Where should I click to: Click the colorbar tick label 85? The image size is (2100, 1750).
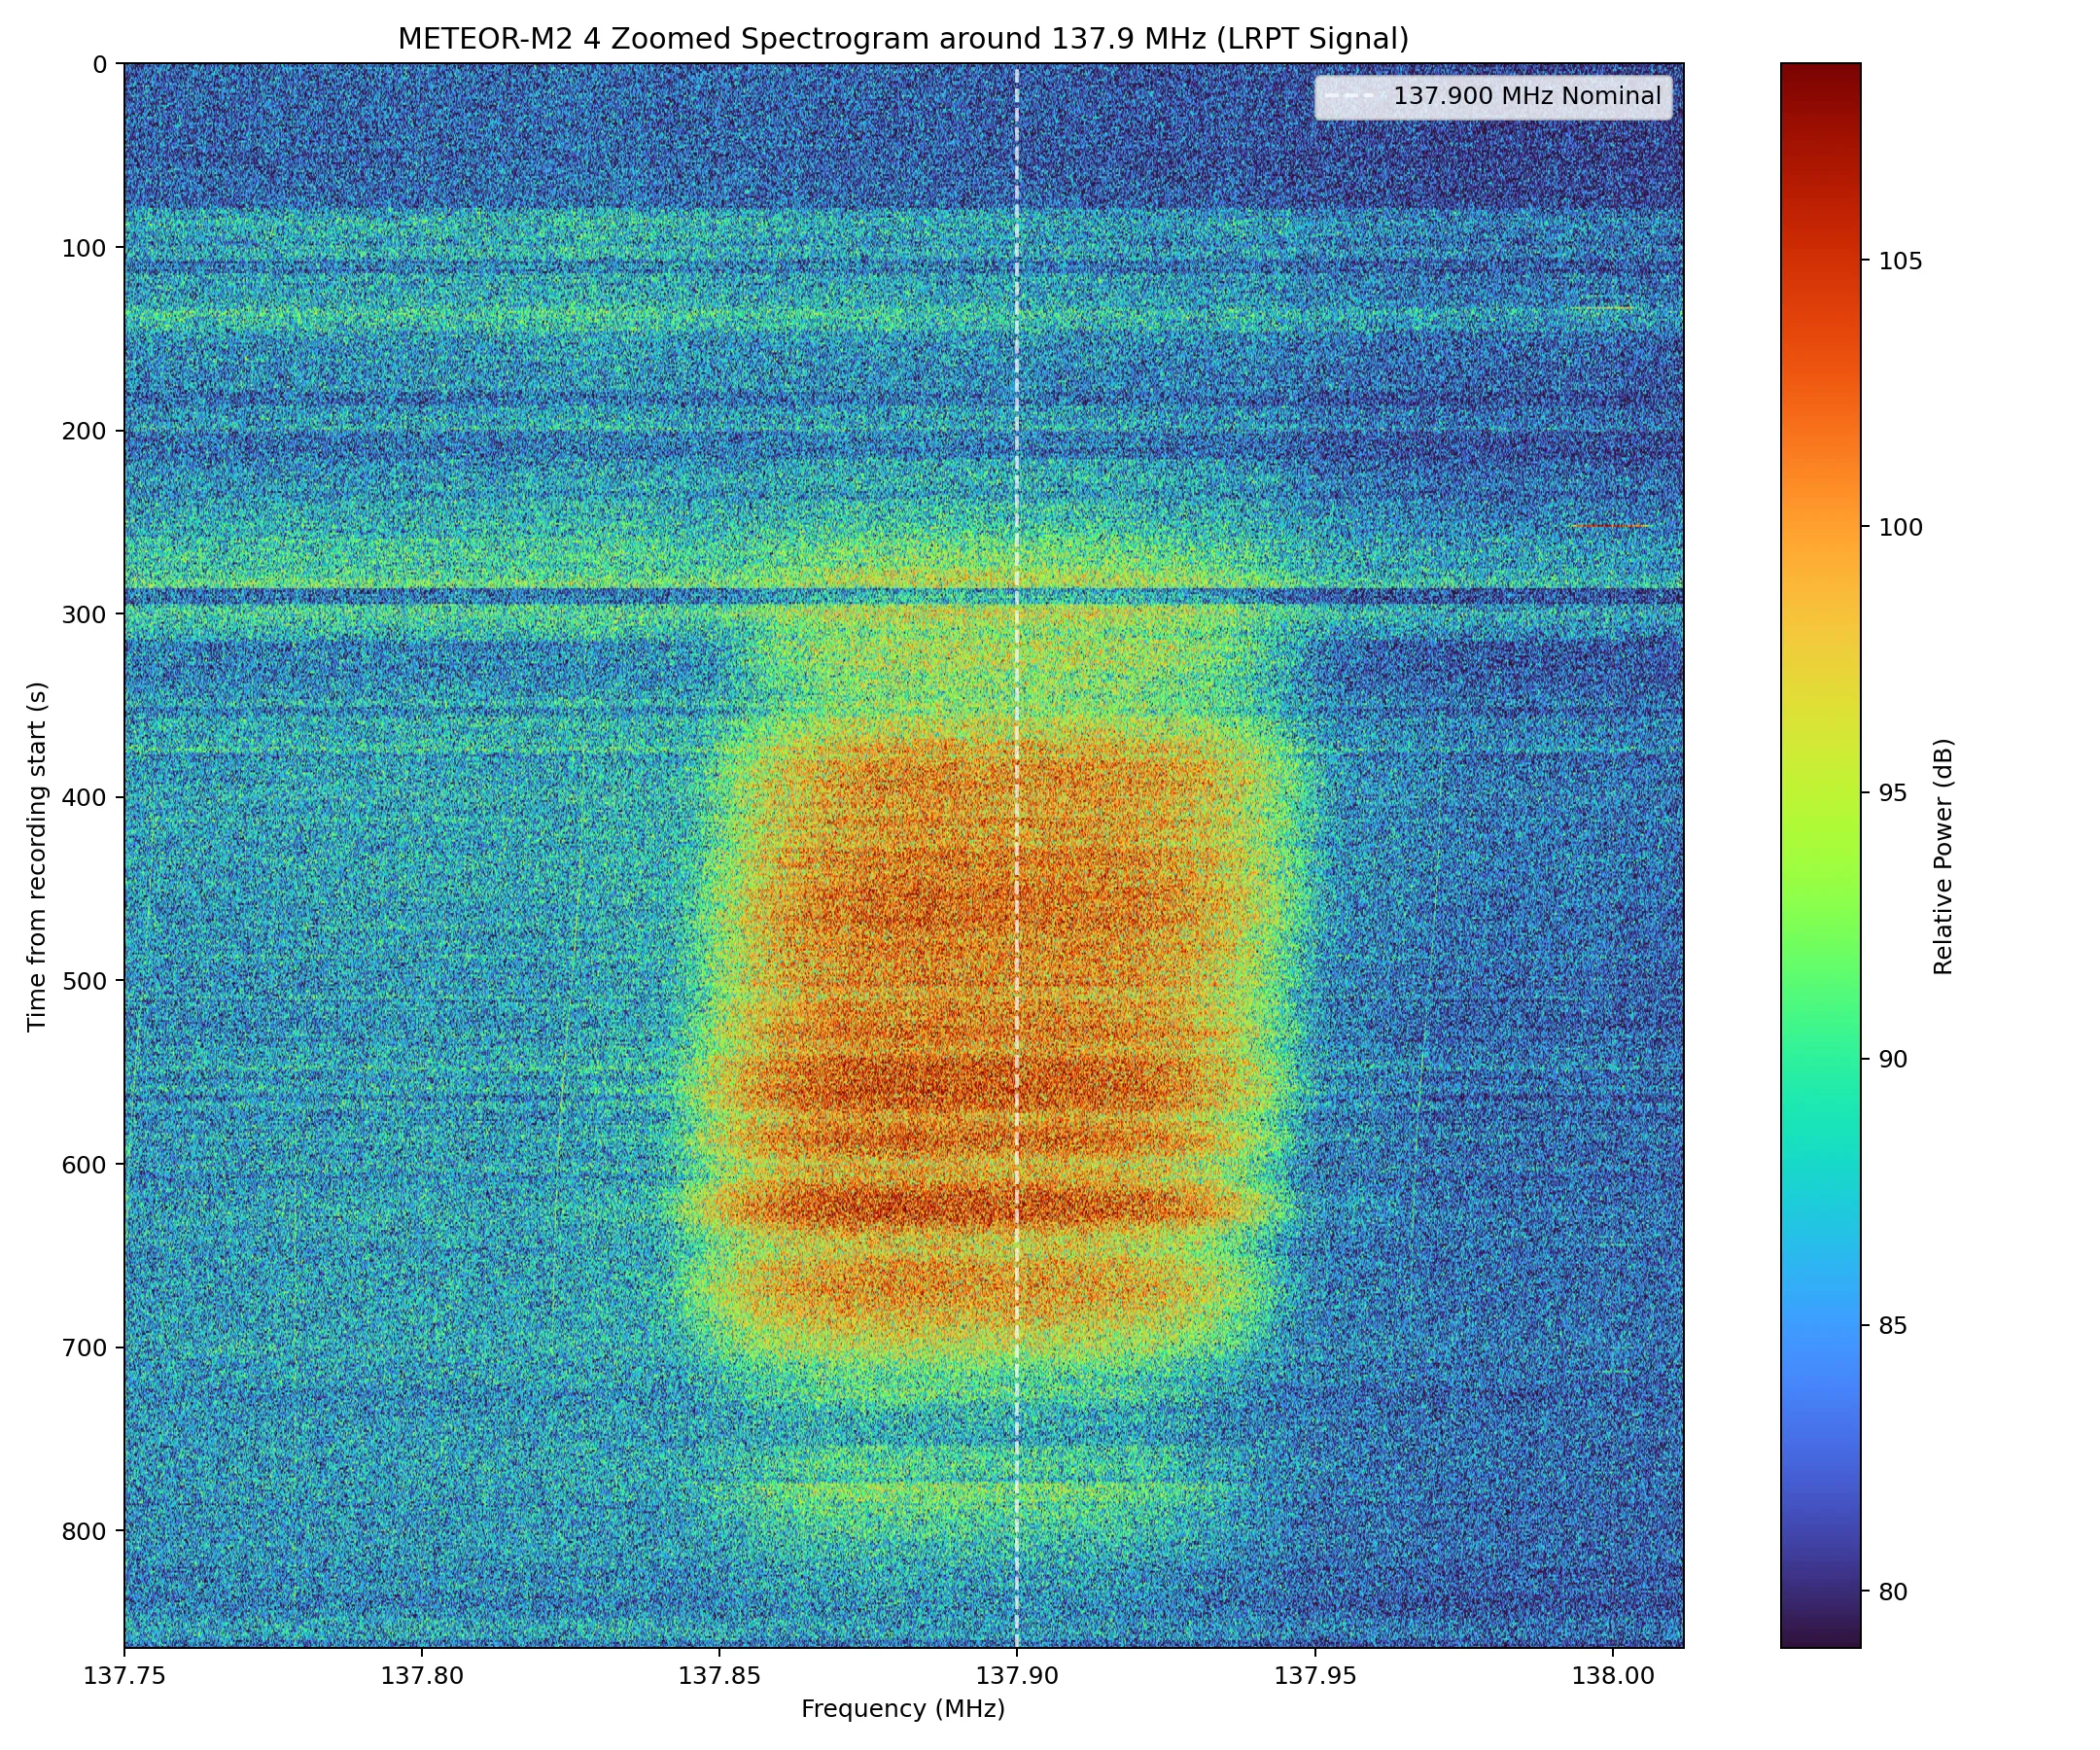coord(1893,1327)
